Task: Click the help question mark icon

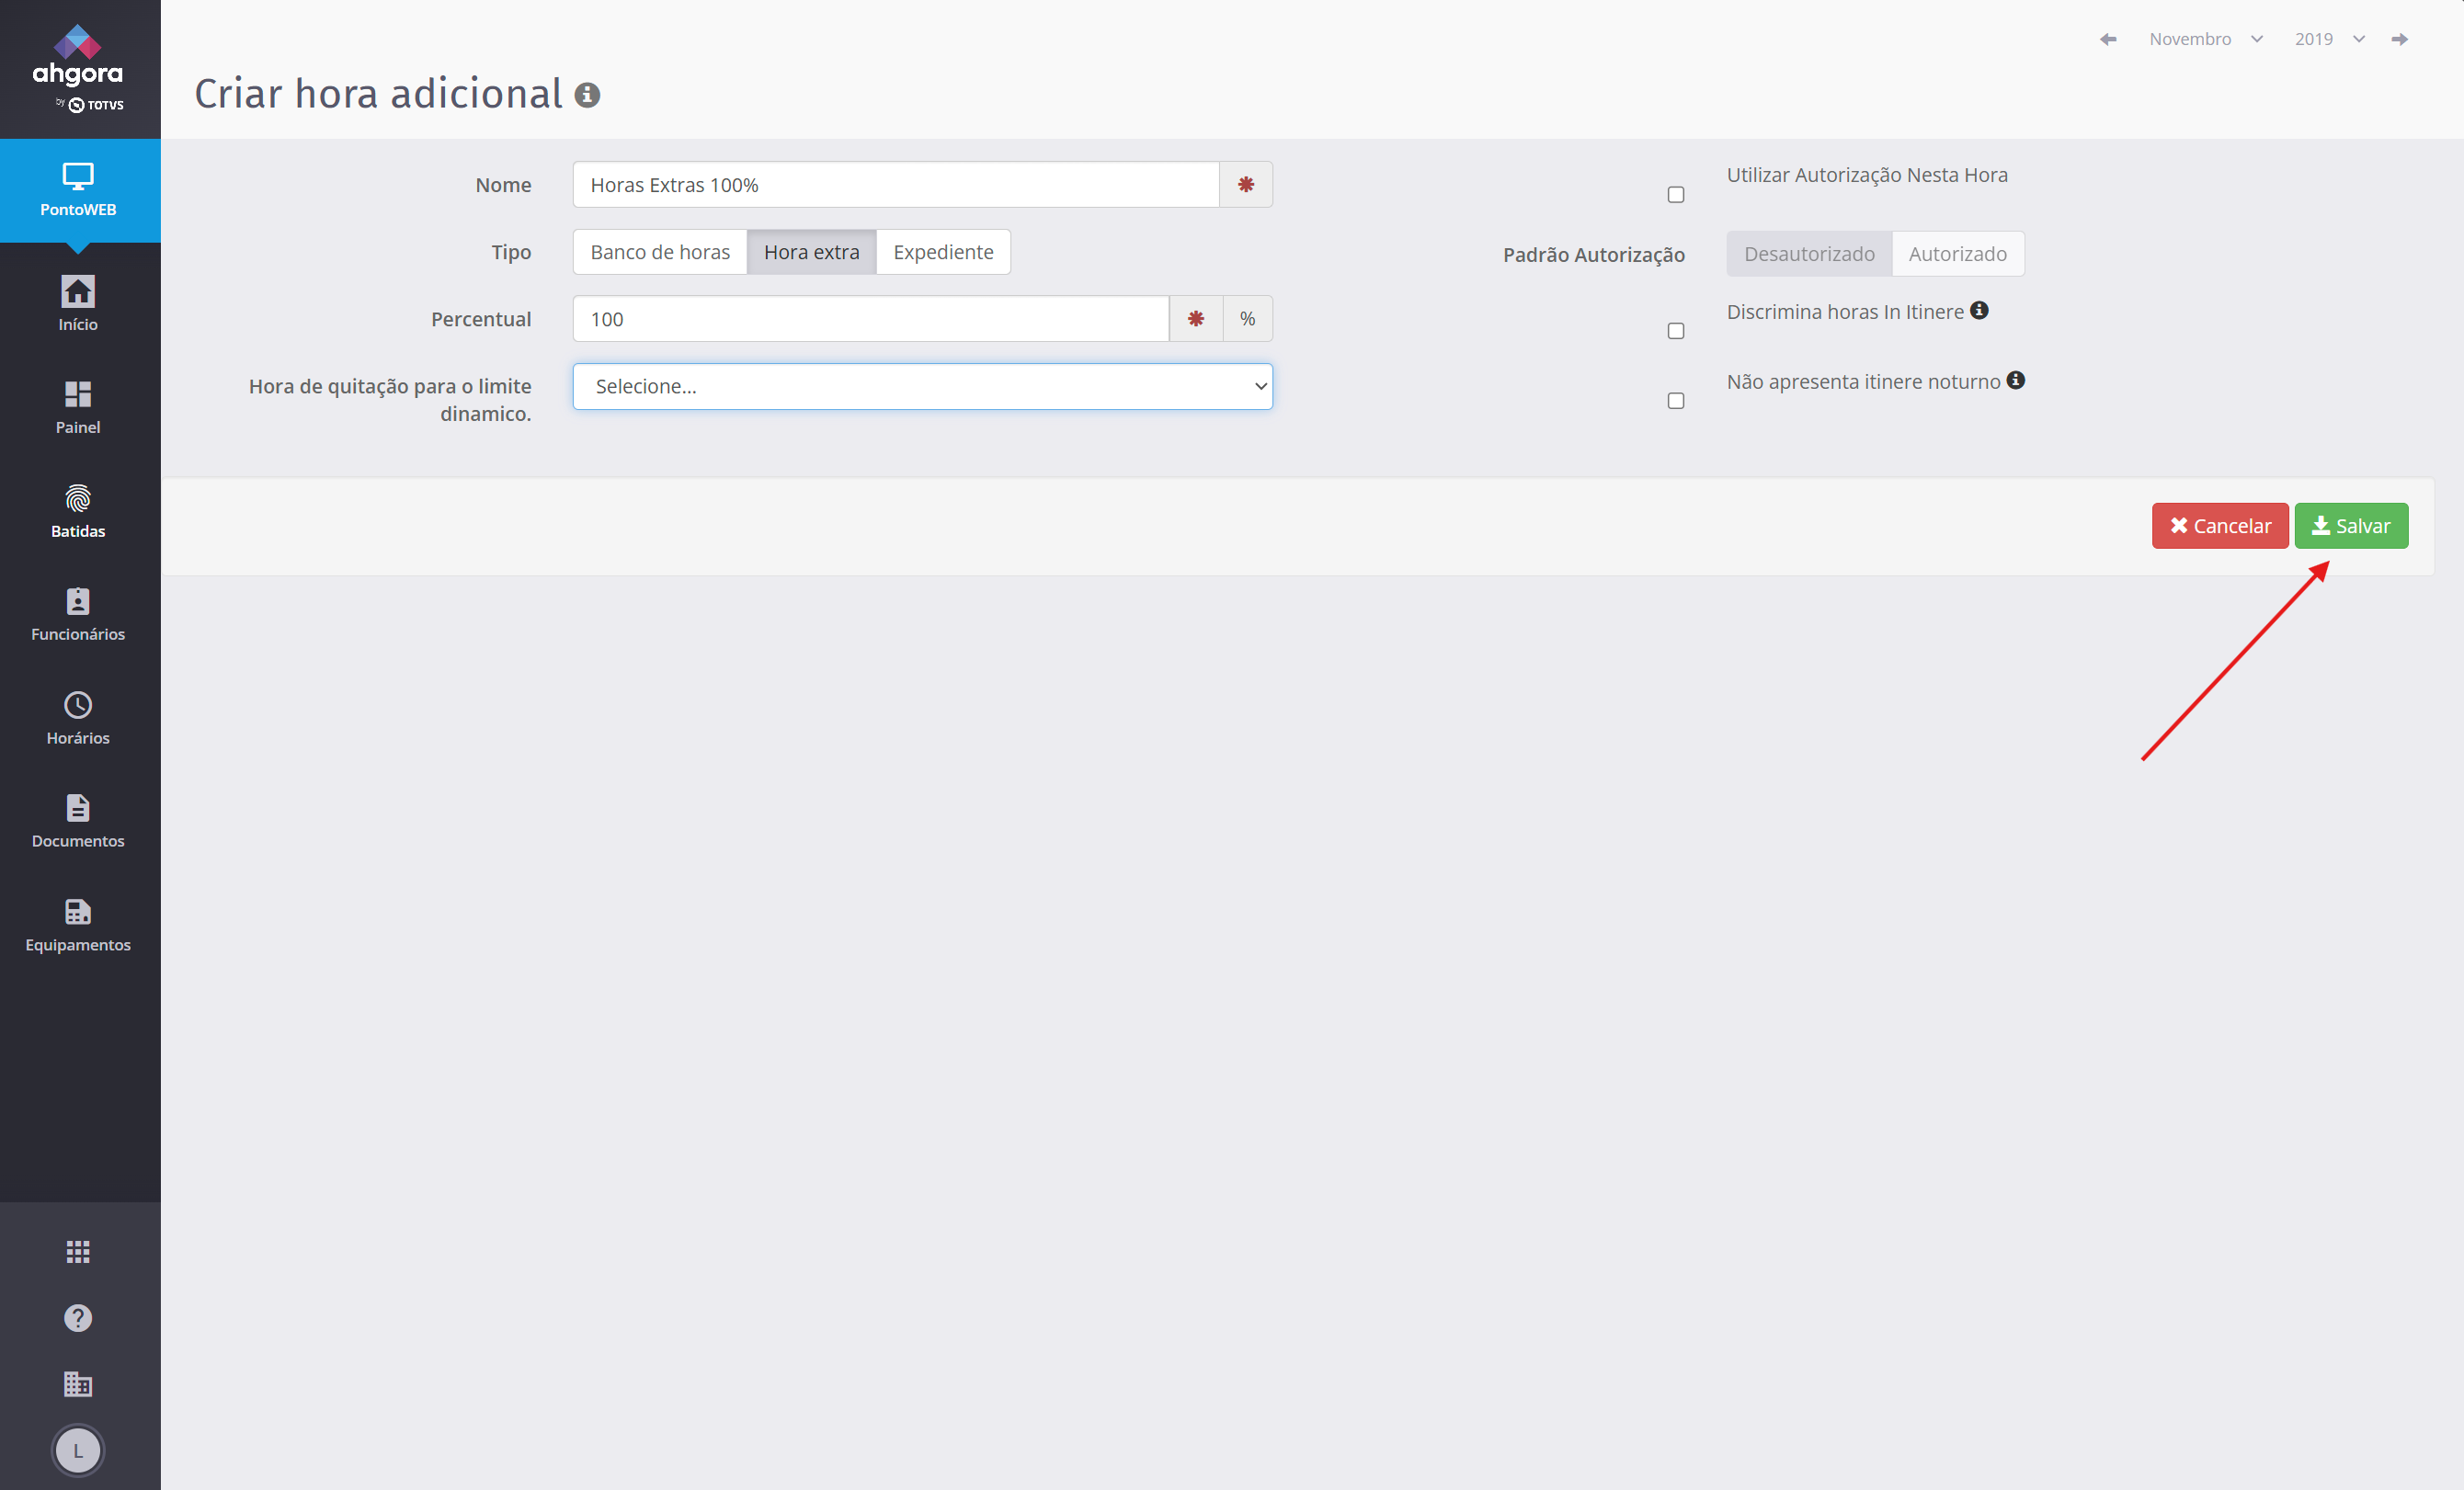Action: pyautogui.click(x=78, y=1317)
